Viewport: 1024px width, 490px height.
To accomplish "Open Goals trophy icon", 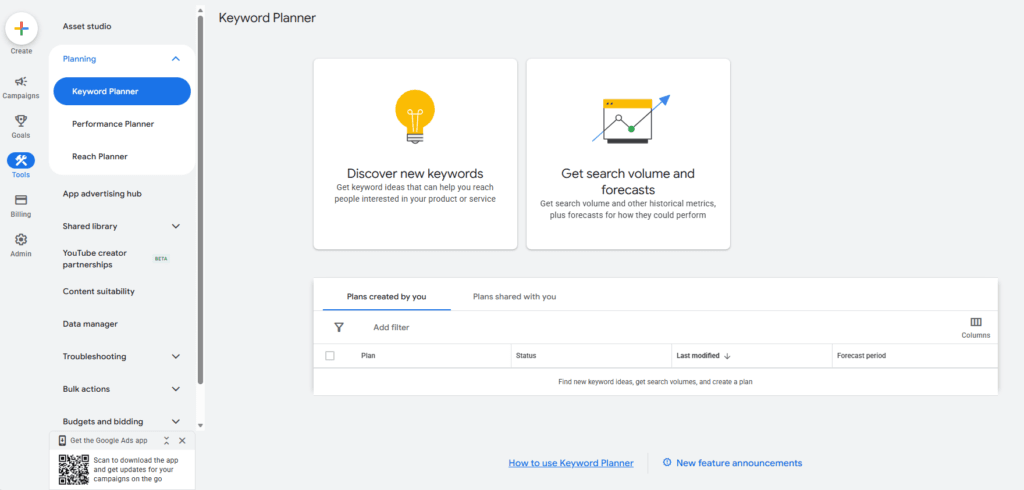I will point(21,121).
